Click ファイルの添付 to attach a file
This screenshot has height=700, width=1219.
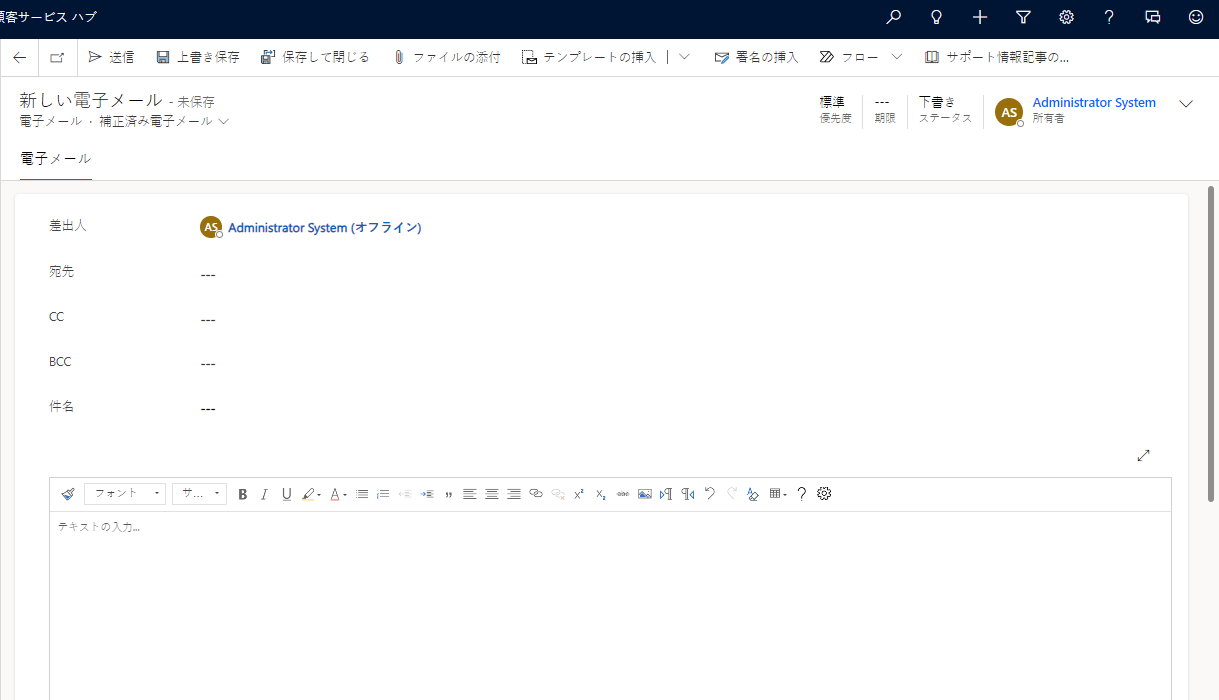click(x=446, y=57)
